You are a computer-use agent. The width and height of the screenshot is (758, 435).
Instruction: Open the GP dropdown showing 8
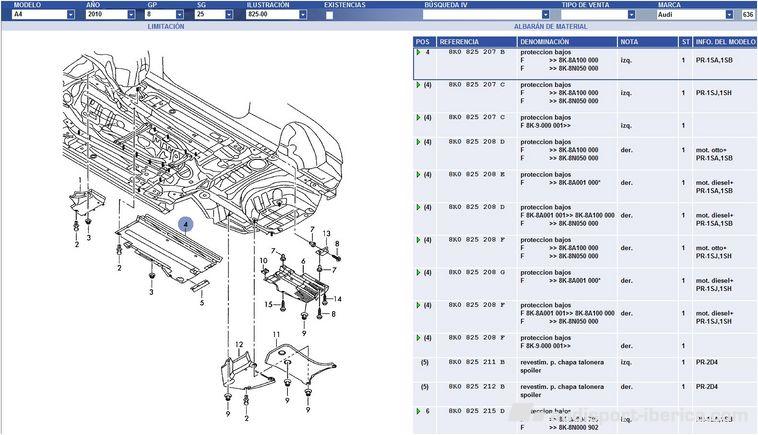point(180,15)
